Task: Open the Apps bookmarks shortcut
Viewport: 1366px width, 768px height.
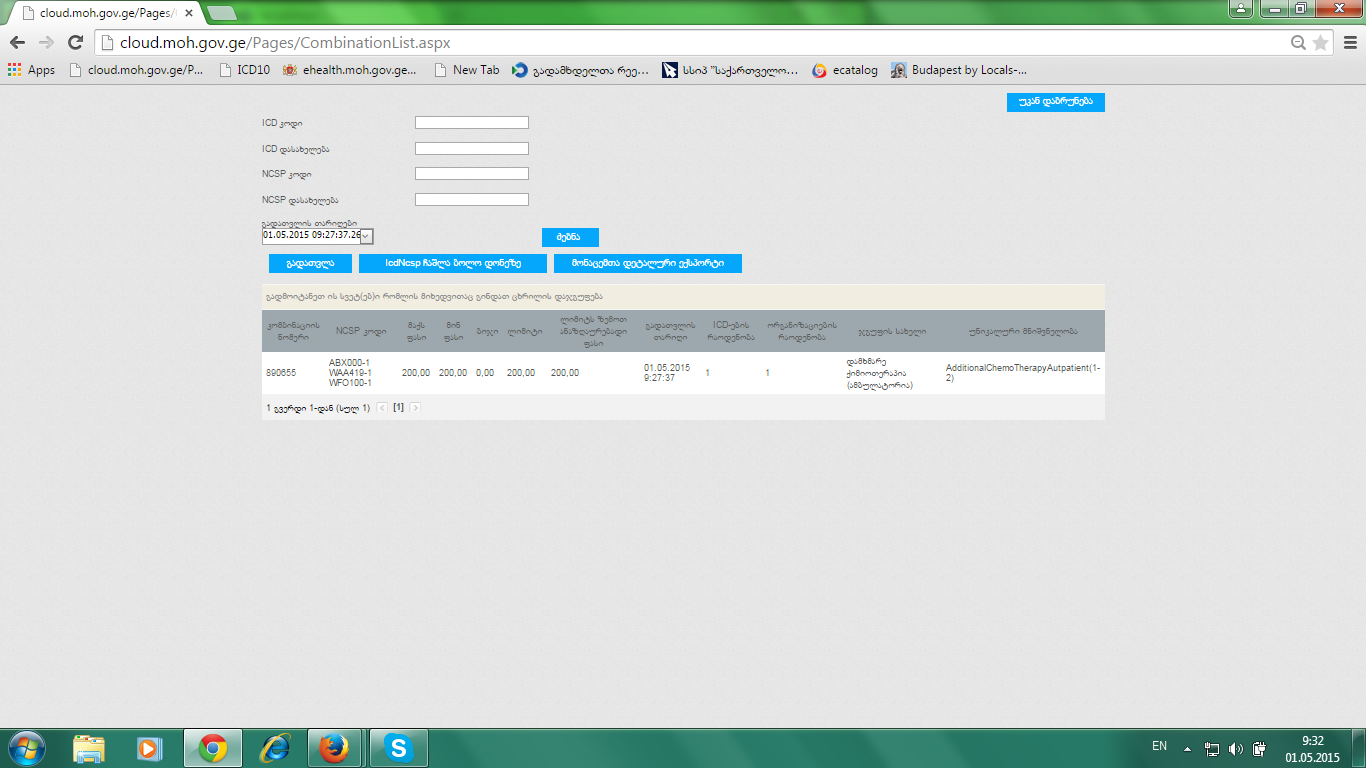Action: tap(31, 70)
